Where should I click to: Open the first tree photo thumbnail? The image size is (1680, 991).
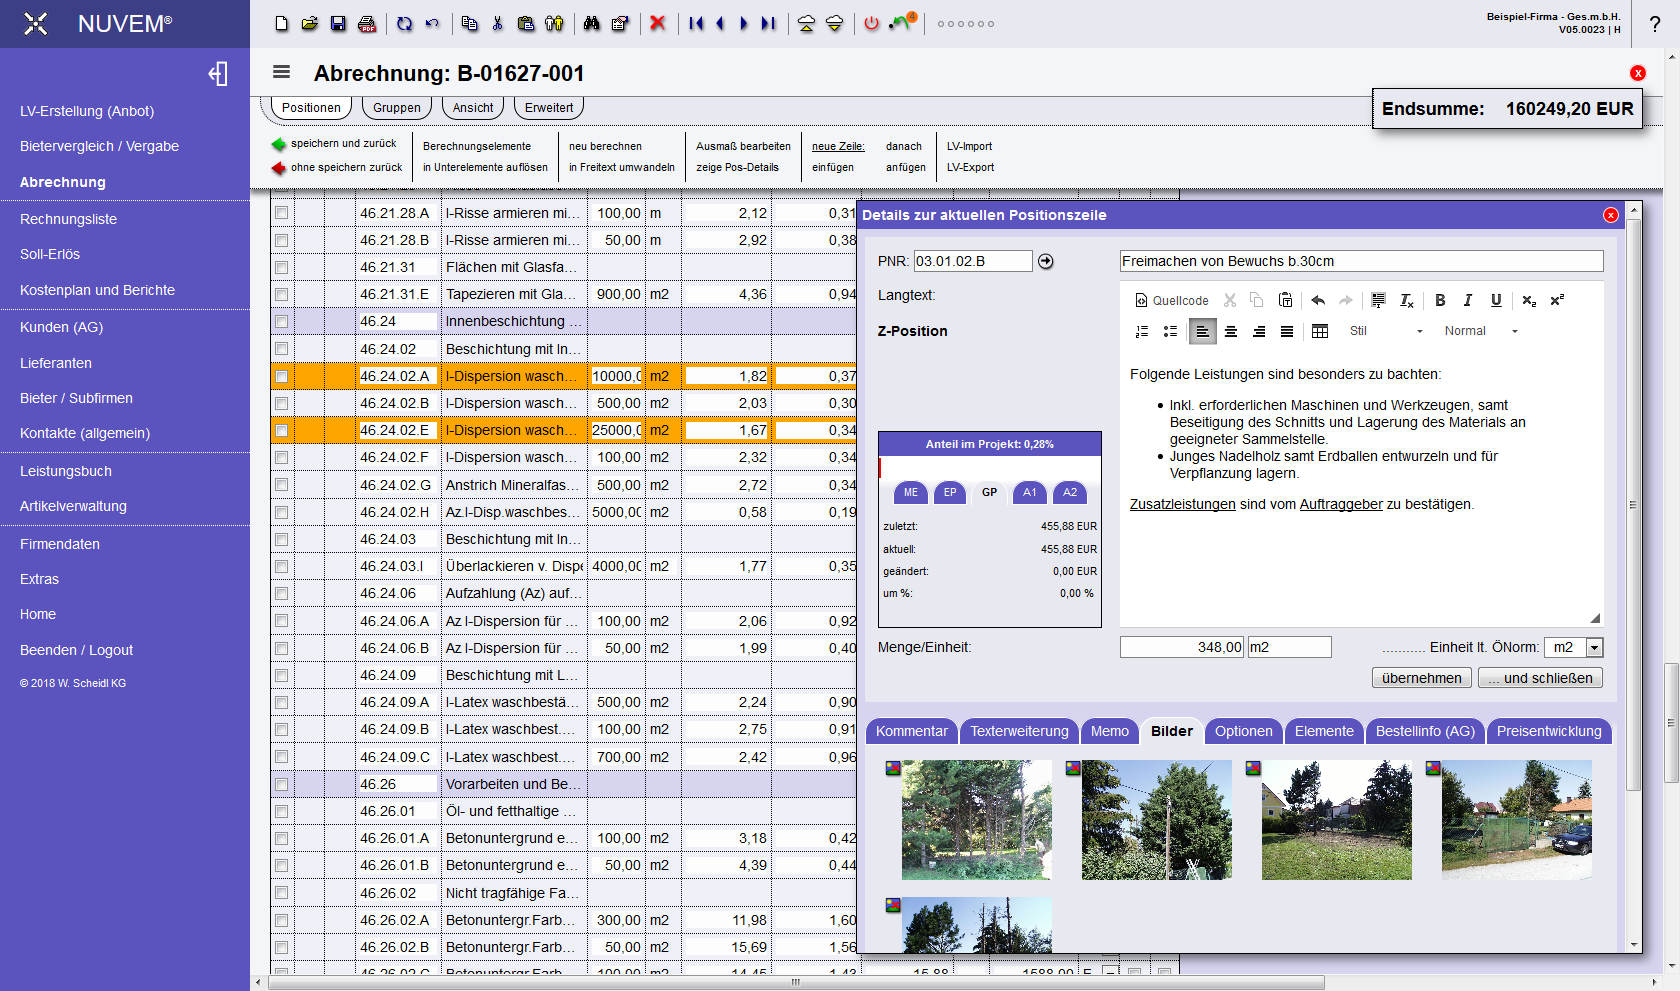point(976,820)
